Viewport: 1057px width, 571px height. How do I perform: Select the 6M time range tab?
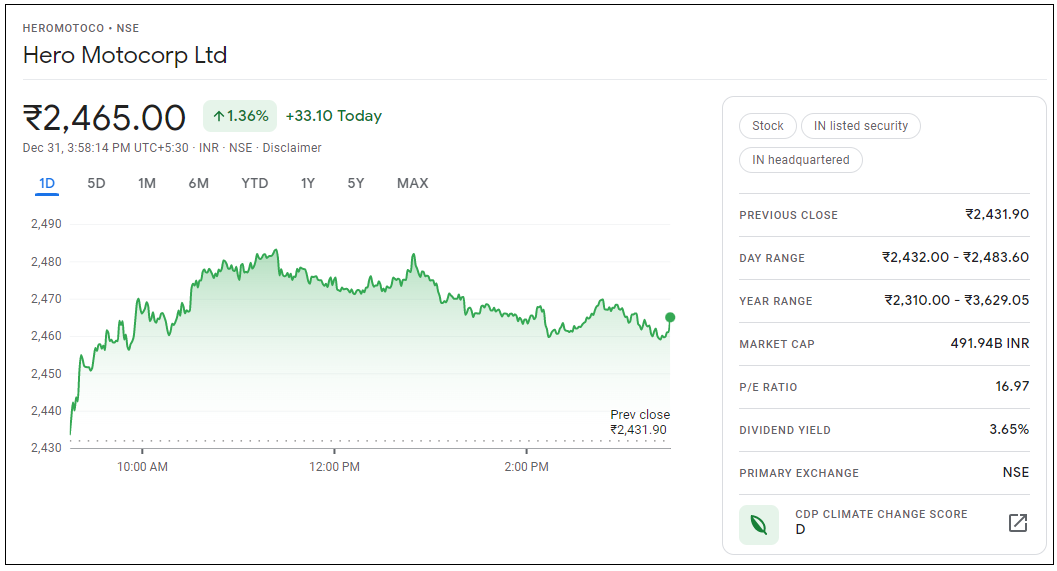click(198, 183)
